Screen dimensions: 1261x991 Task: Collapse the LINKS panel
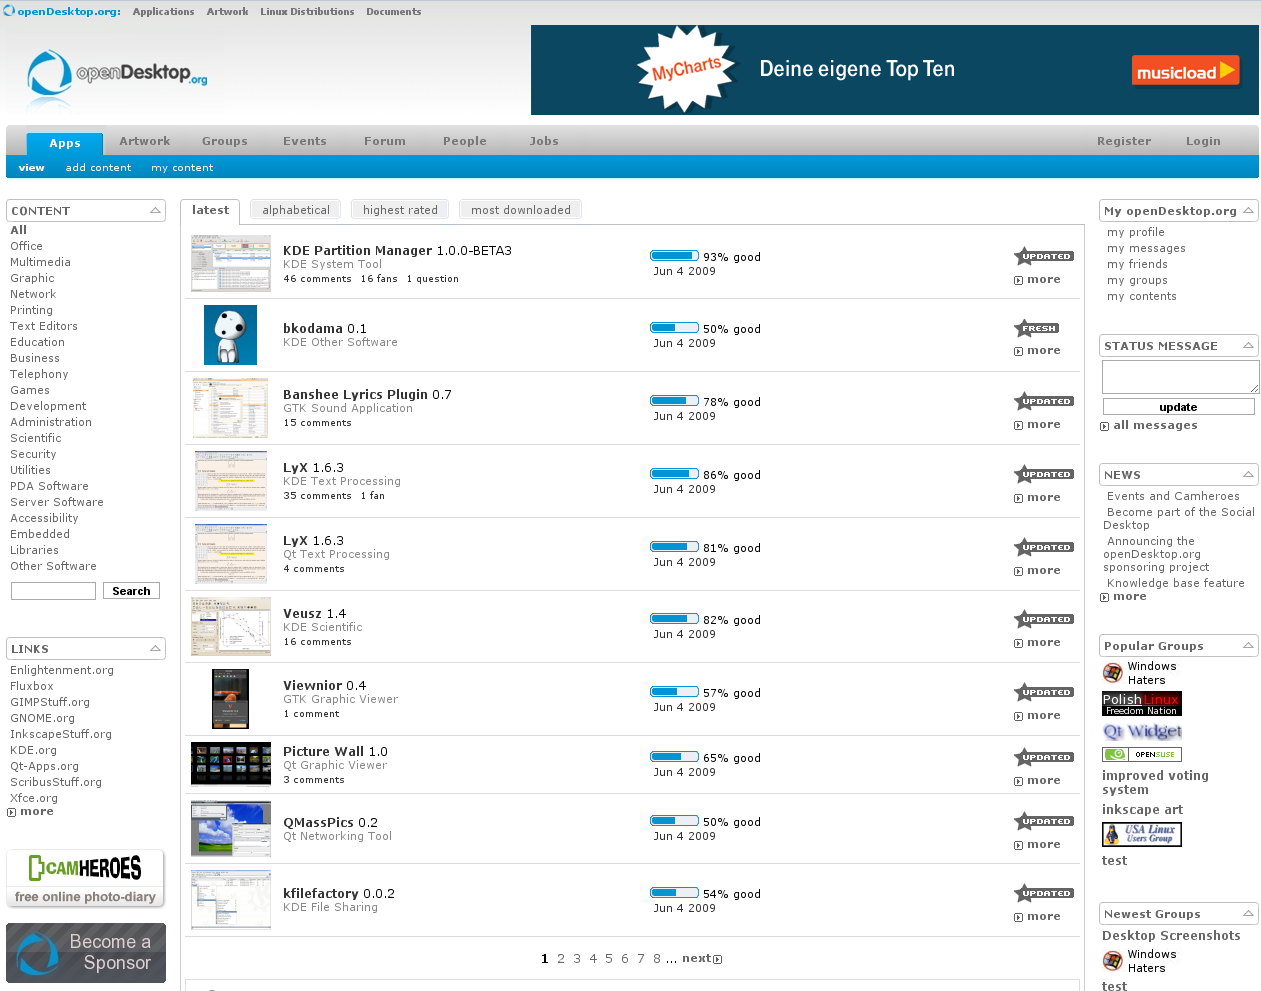(156, 648)
